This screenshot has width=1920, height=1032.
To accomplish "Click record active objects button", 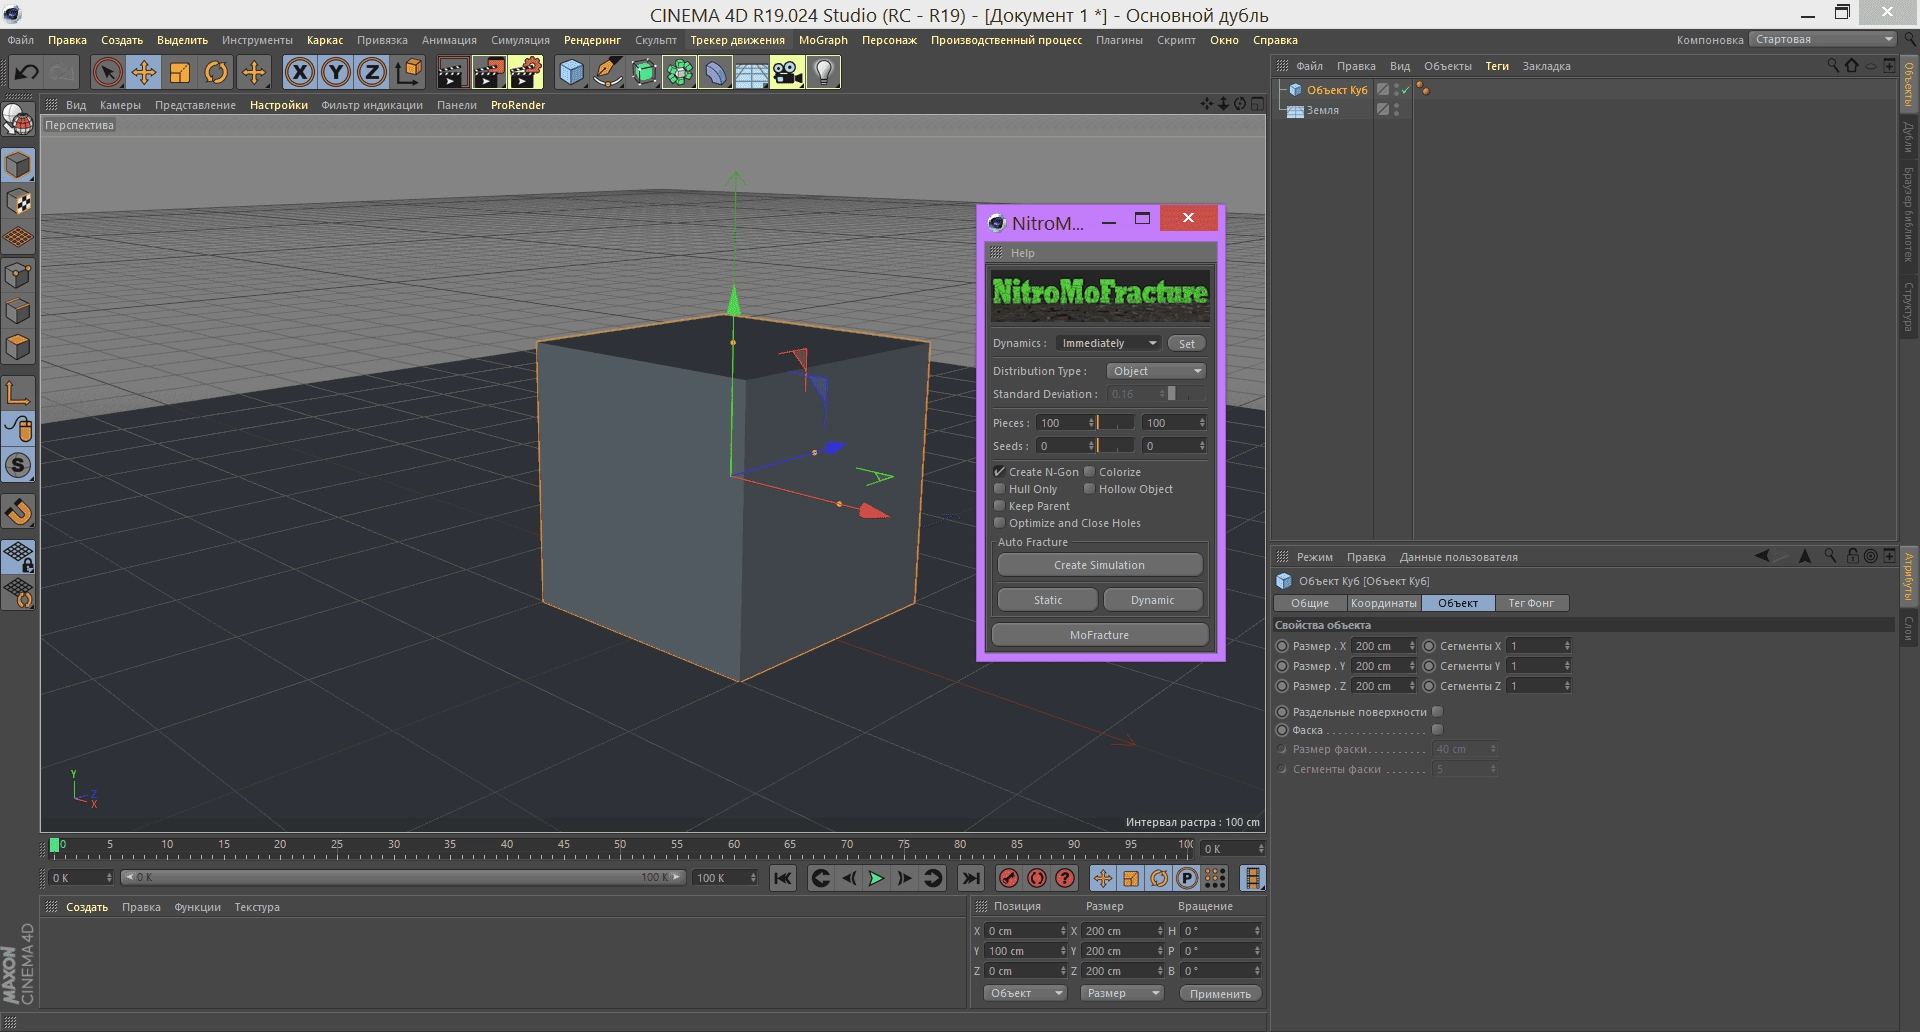I will pos(1009,878).
